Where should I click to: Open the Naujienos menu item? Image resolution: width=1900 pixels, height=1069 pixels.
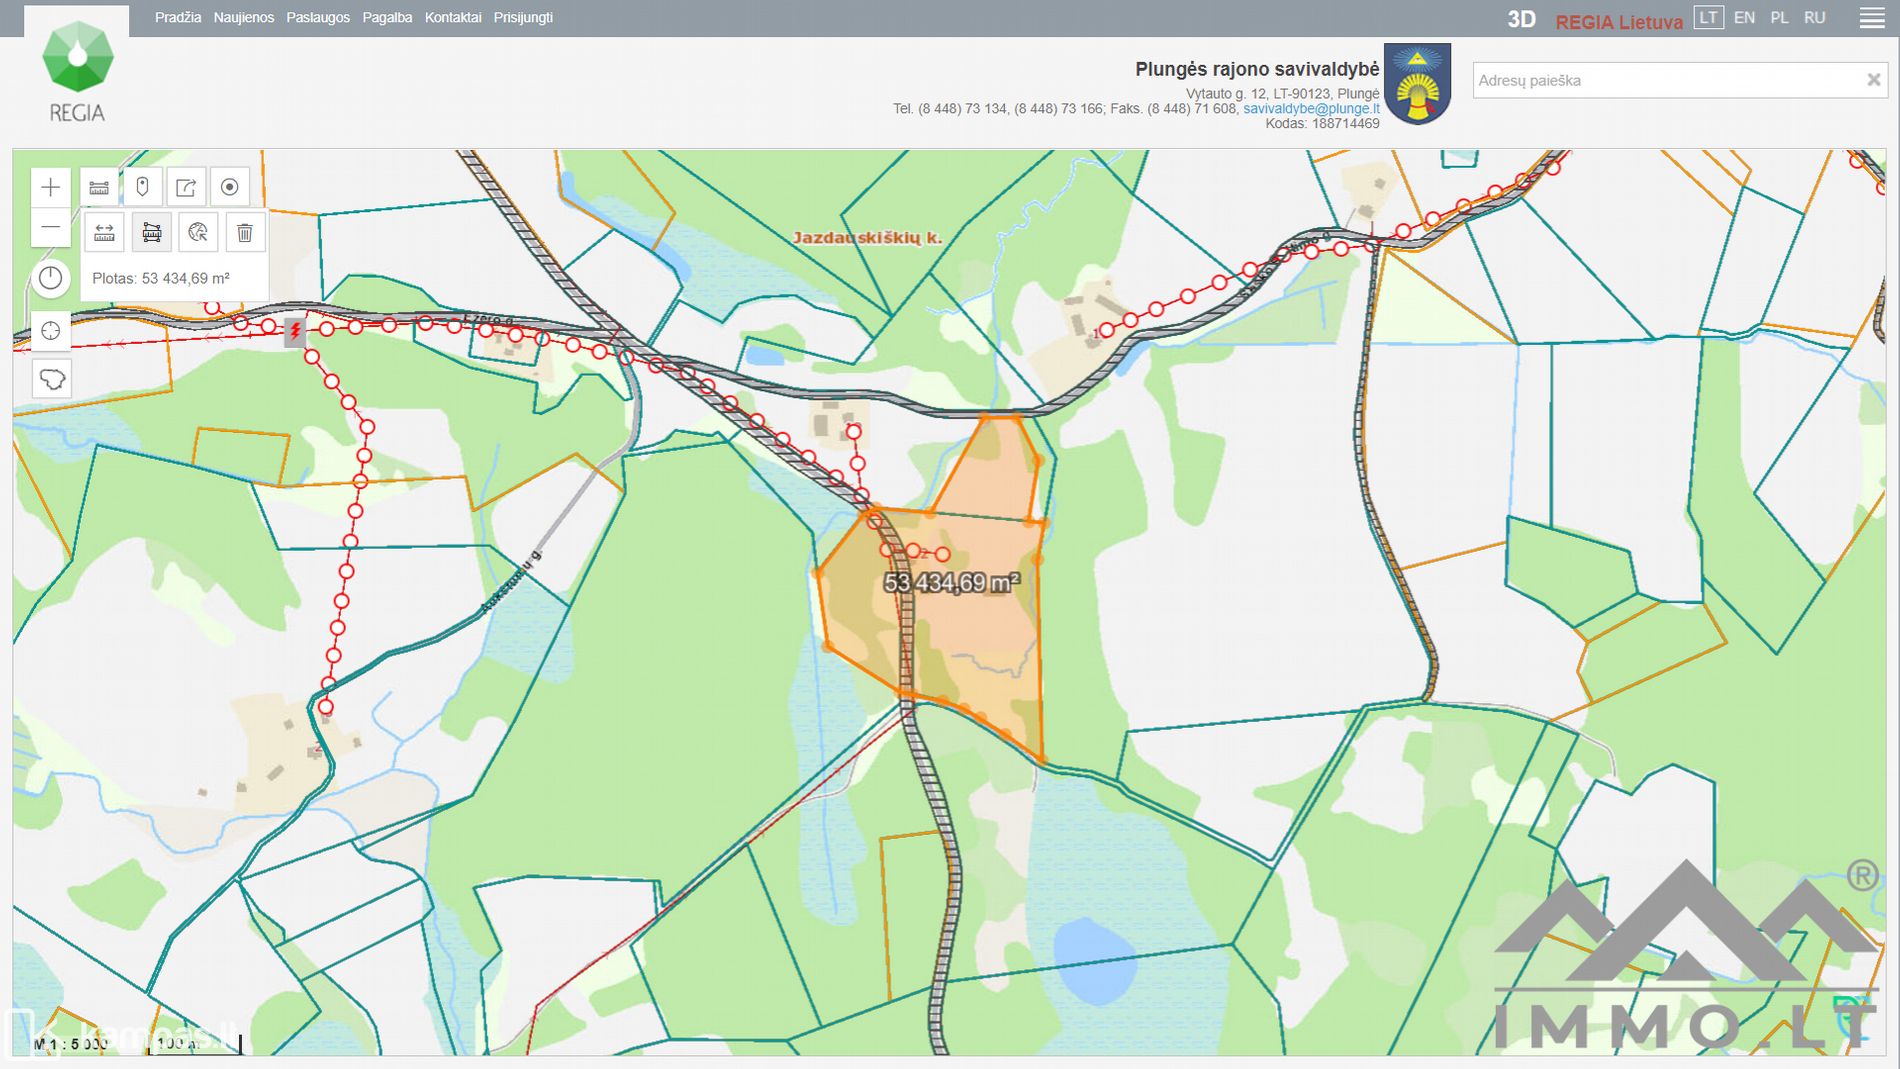pos(243,18)
